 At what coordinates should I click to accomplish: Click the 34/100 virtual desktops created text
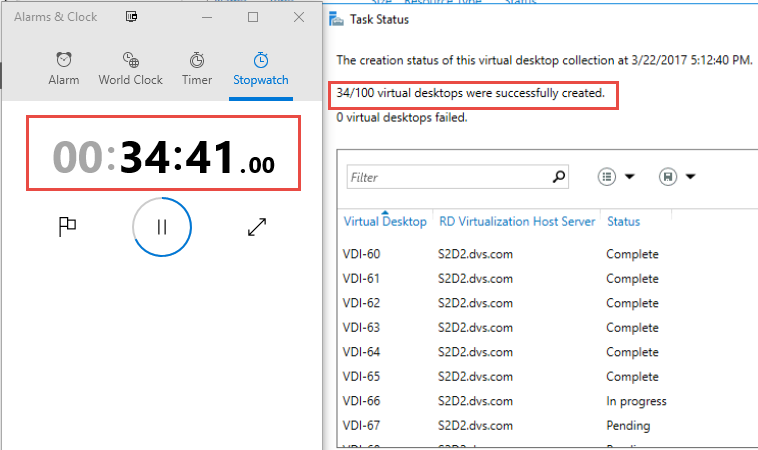[x=470, y=93]
